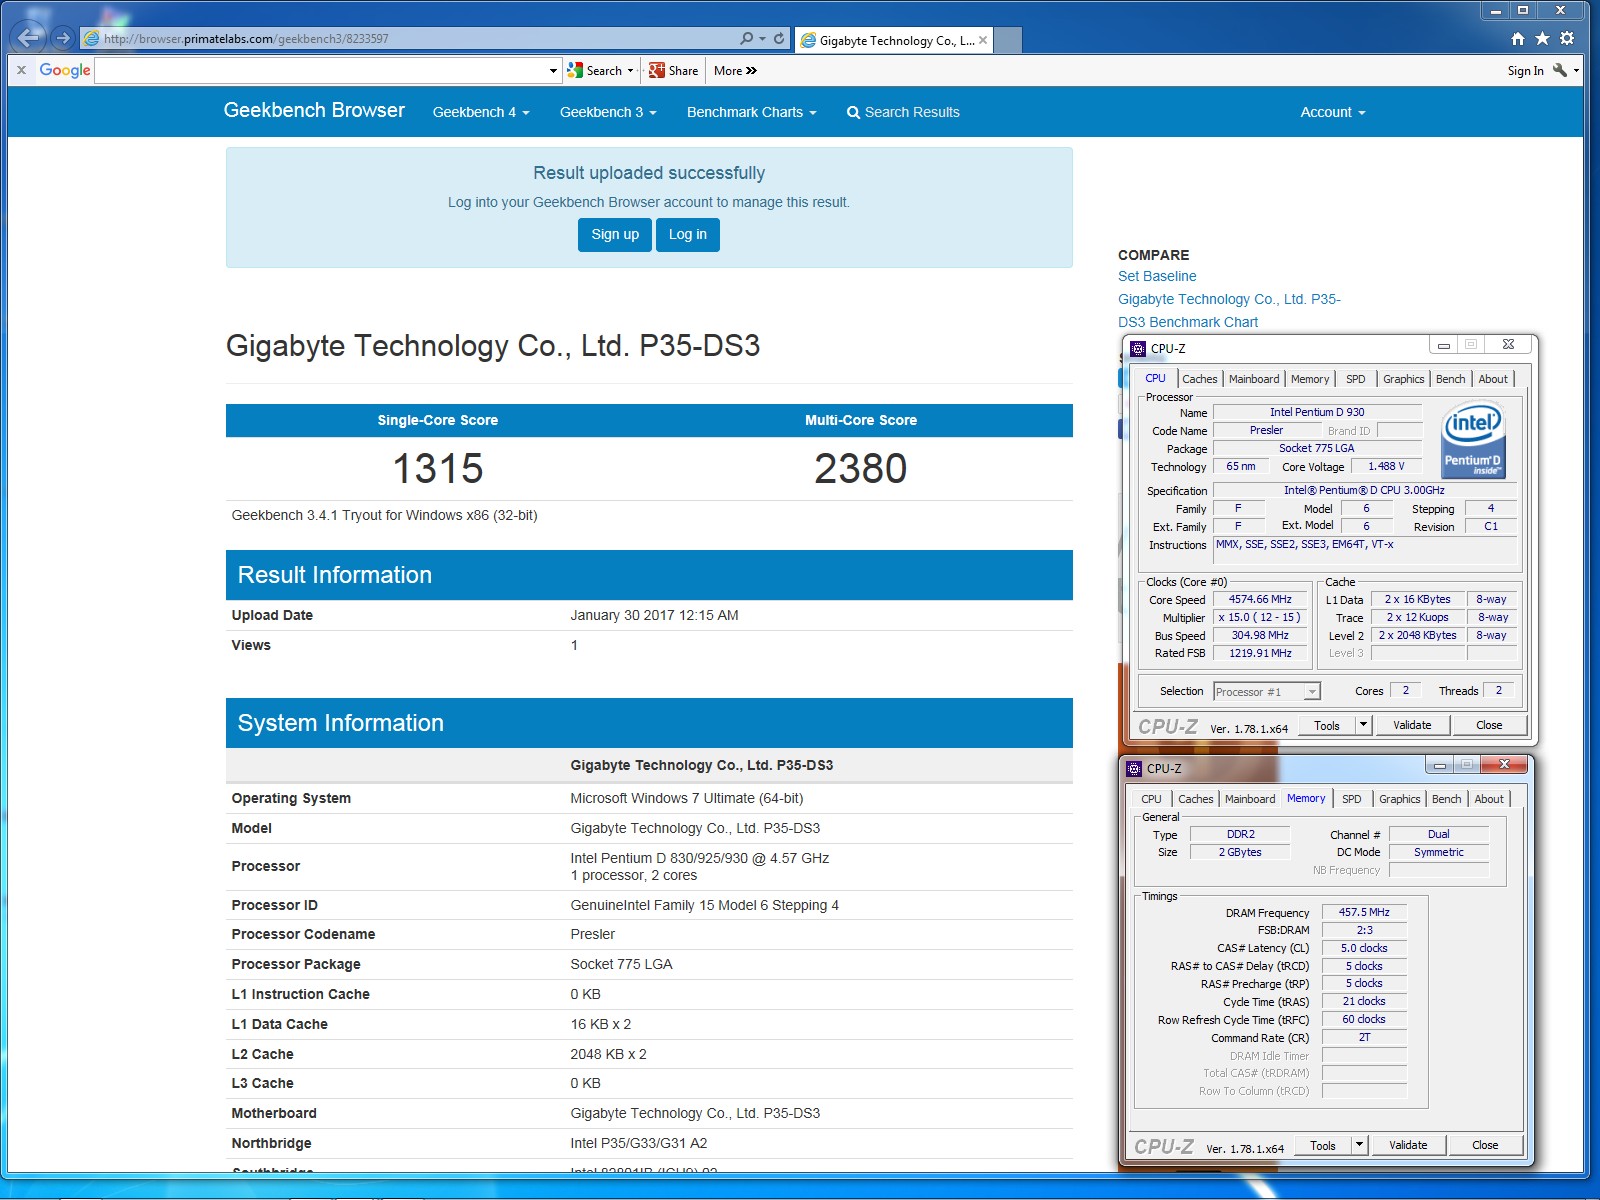Click the new tab button beside Gigabyte tab
The height and width of the screenshot is (1200, 1600).
click(1008, 40)
